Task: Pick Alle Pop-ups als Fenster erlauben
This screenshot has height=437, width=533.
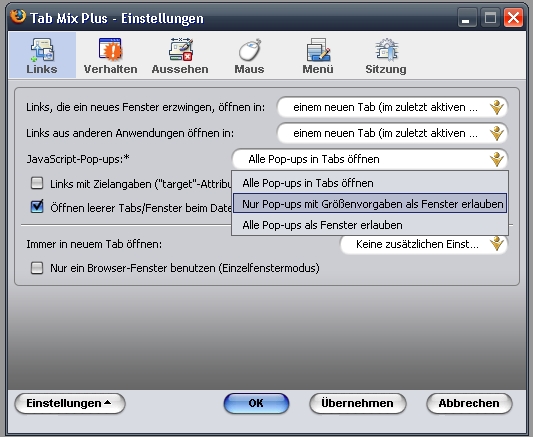Action: 370,225
